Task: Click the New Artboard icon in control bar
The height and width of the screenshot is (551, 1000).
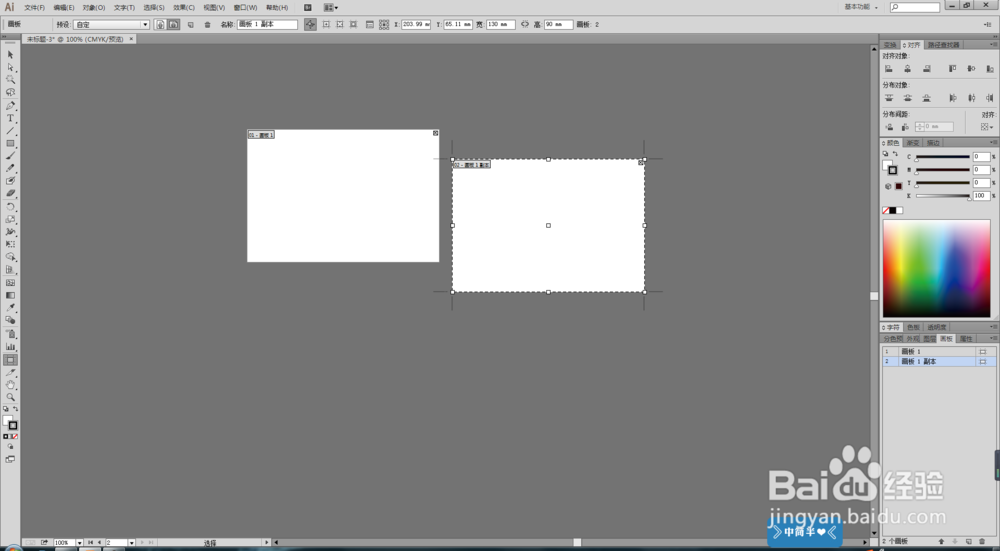Action: coord(190,24)
